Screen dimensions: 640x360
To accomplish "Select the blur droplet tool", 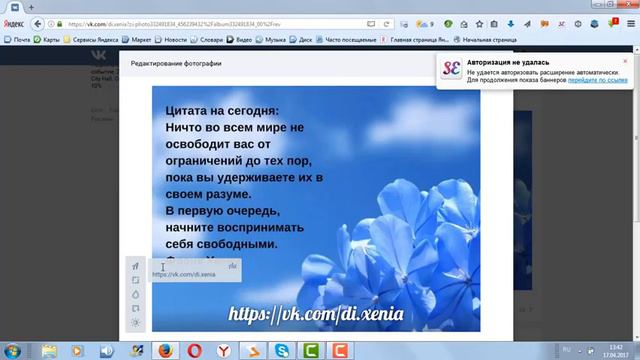I will (136, 294).
